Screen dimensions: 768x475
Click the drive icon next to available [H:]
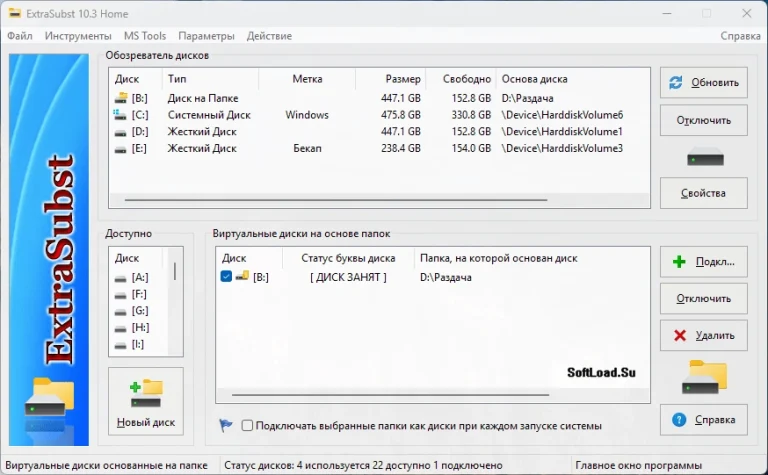point(120,328)
